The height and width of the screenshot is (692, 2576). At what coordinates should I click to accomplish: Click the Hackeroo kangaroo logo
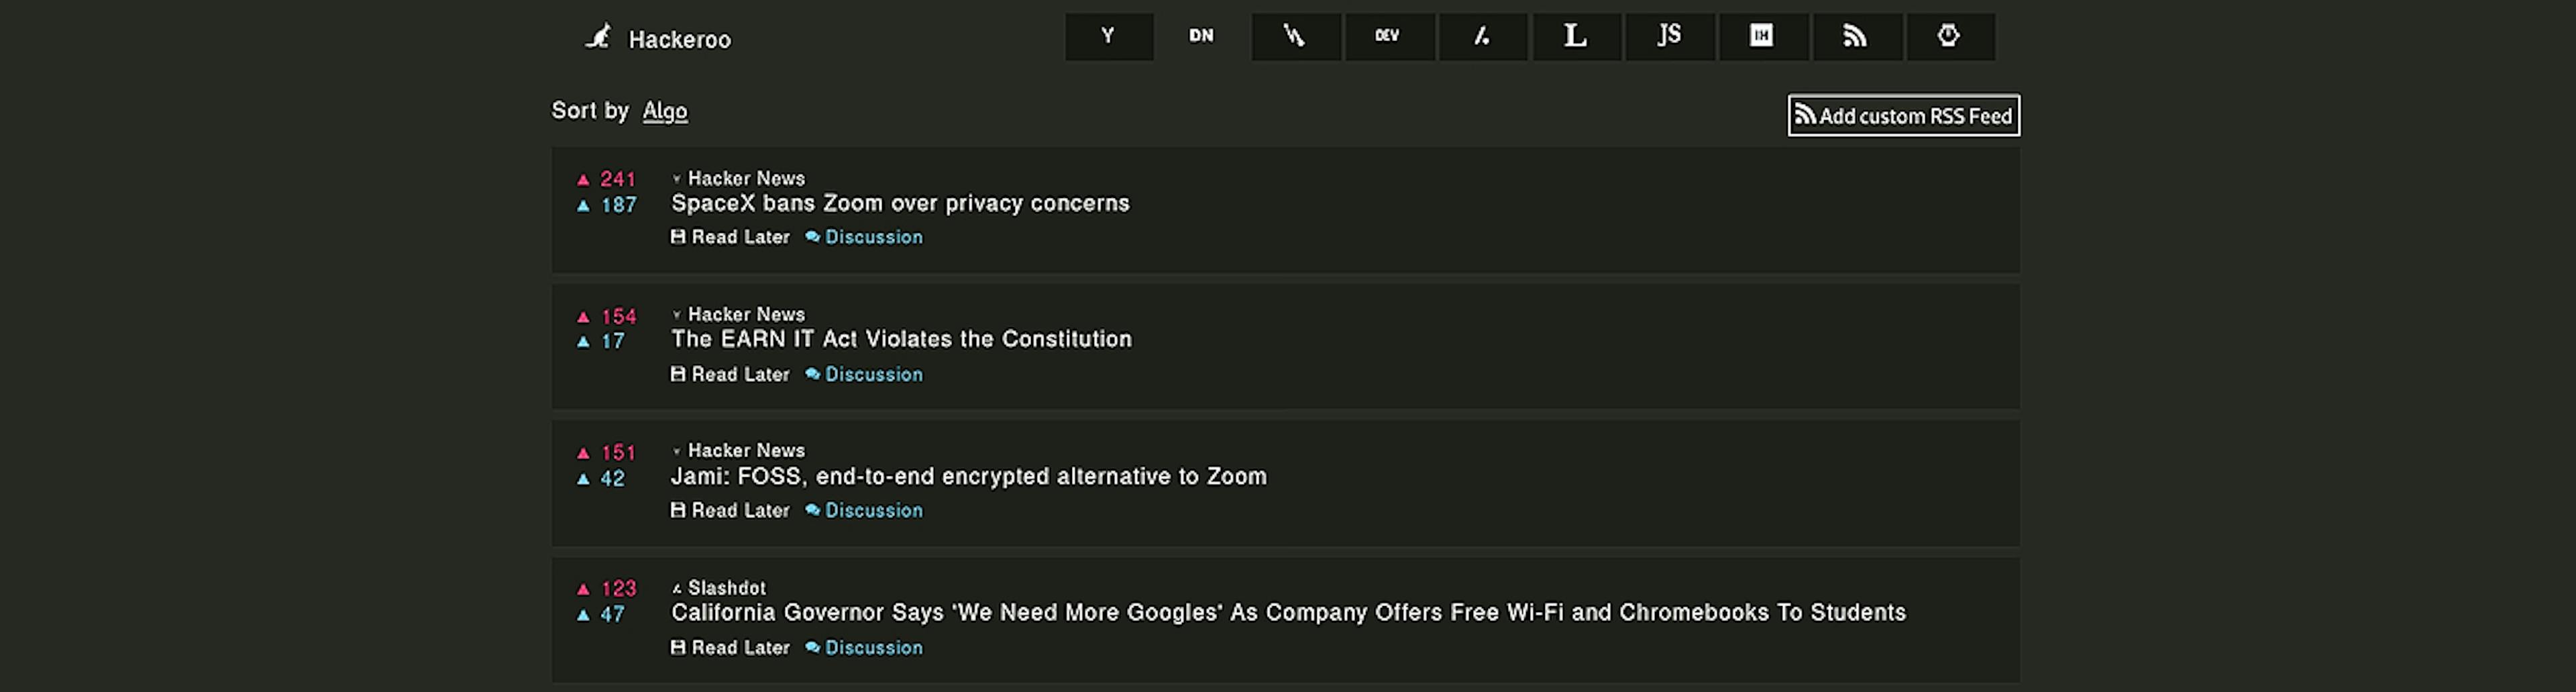(x=598, y=38)
